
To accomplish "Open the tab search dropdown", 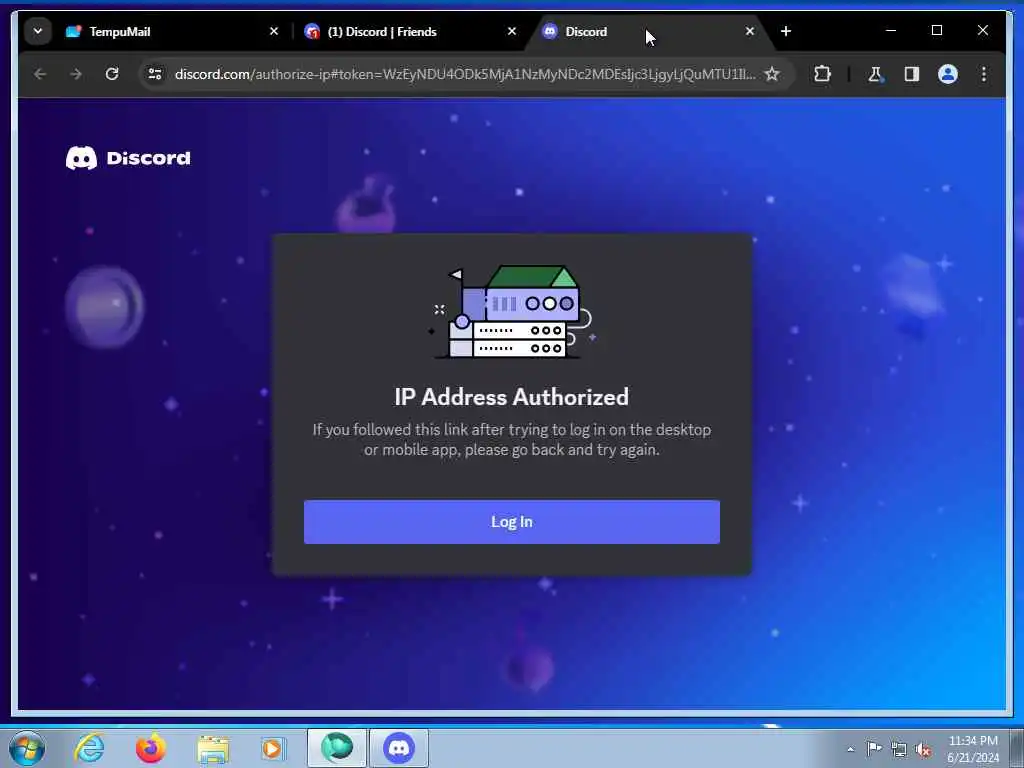I will pyautogui.click(x=38, y=31).
